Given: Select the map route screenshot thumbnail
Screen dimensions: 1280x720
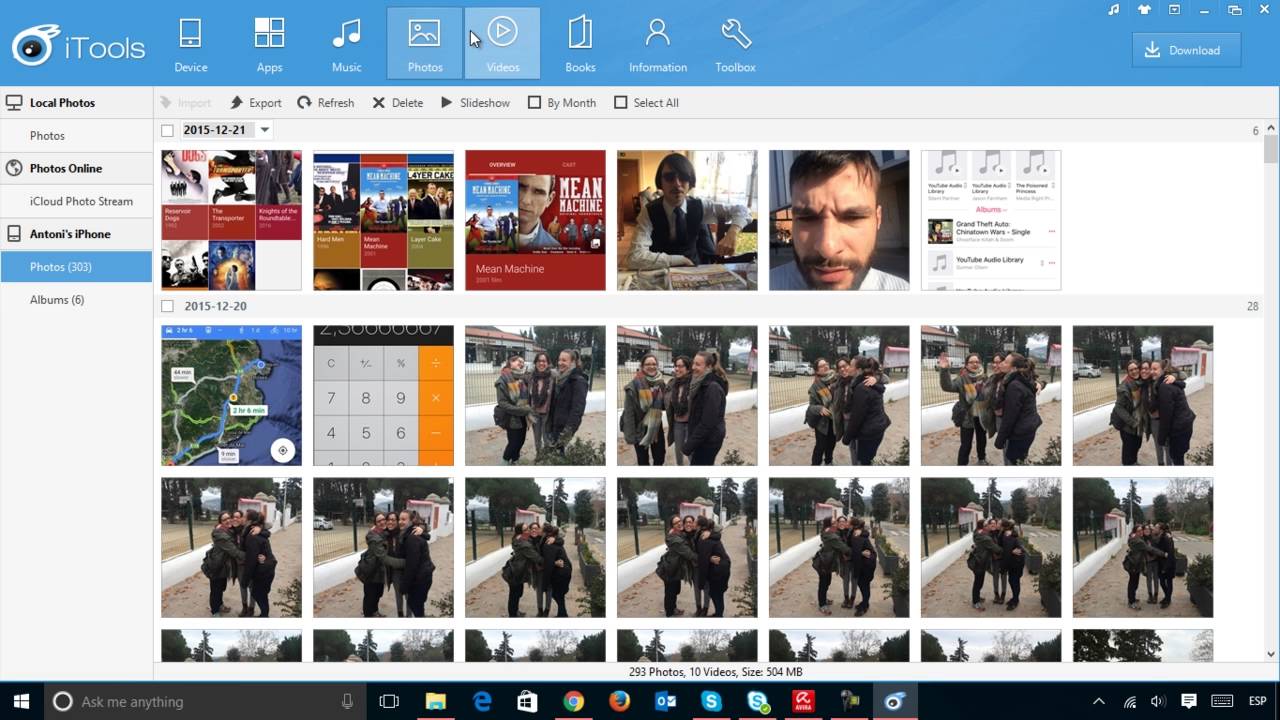Looking at the screenshot, I should (231, 395).
